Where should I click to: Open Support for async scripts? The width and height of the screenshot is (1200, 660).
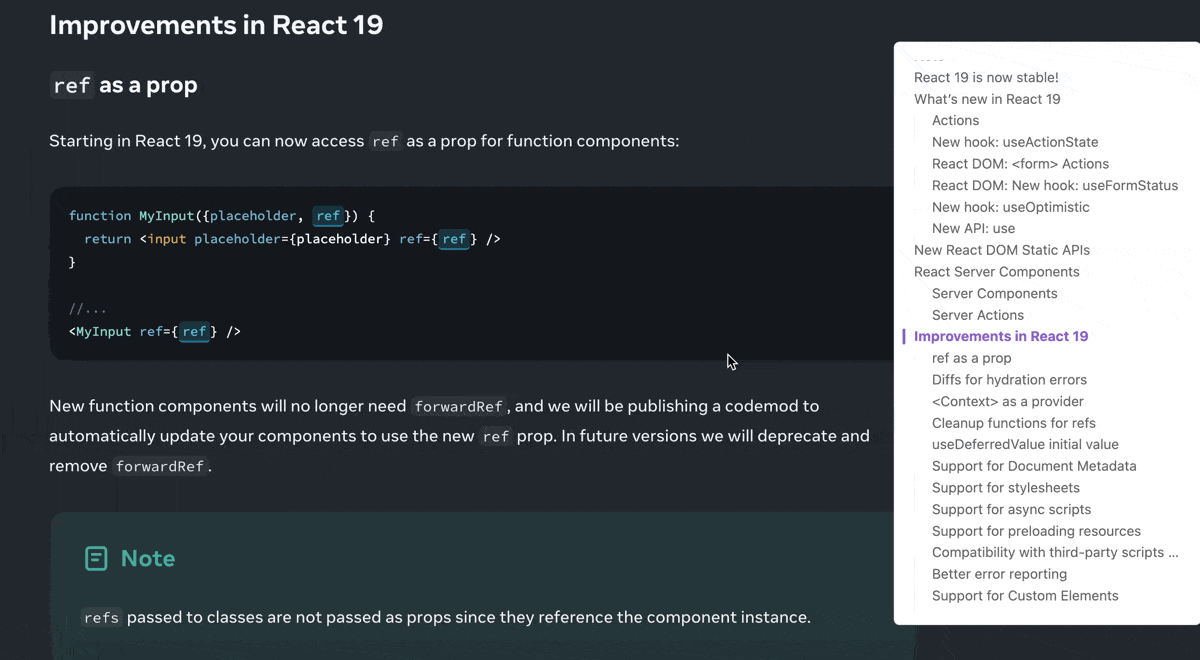tap(1011, 509)
